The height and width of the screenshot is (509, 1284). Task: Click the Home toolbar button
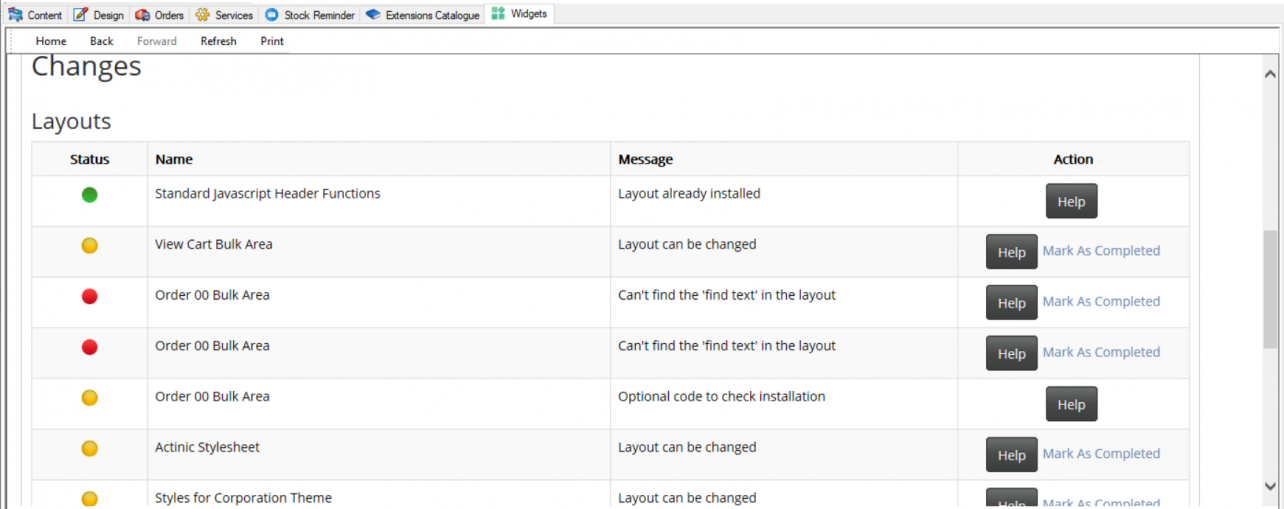click(51, 41)
